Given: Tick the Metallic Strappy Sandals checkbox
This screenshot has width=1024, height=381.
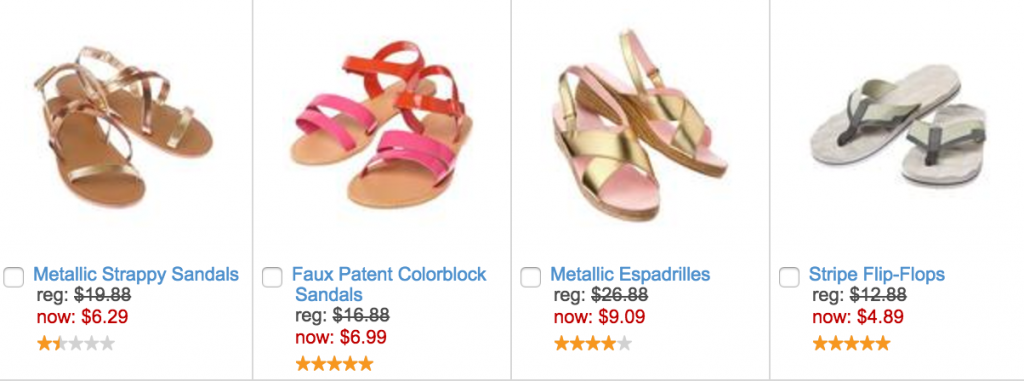Looking at the screenshot, I should point(14,277).
